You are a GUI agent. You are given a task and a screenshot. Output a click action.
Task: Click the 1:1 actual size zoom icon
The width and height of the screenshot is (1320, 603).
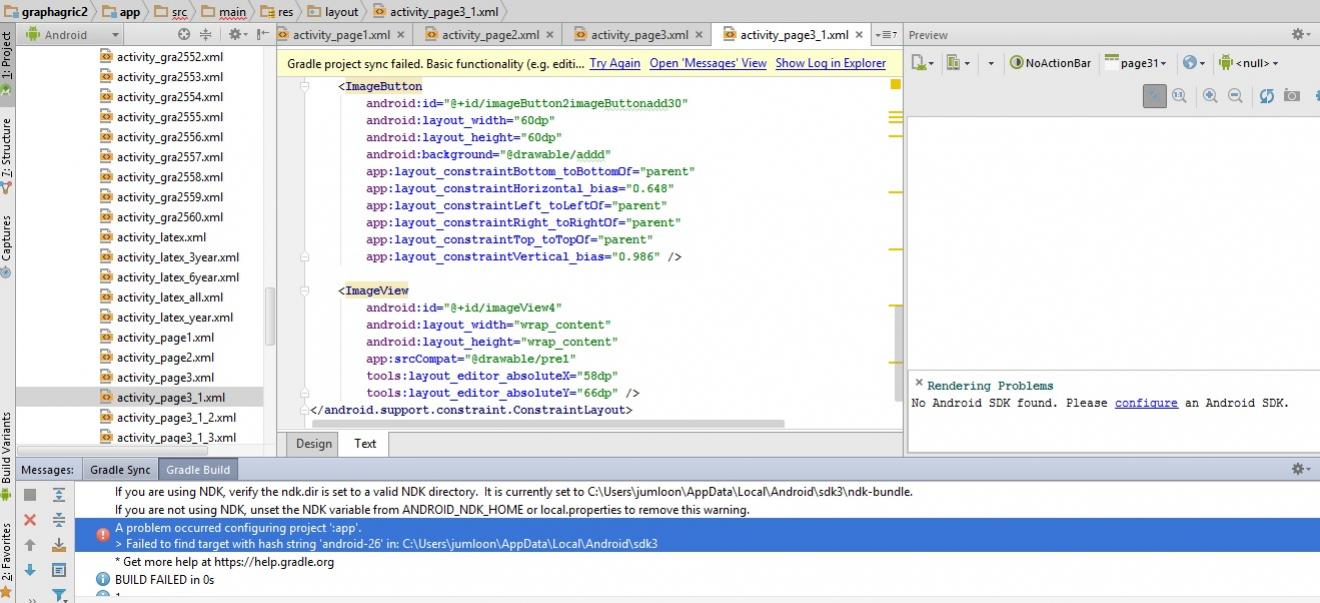(1179, 95)
